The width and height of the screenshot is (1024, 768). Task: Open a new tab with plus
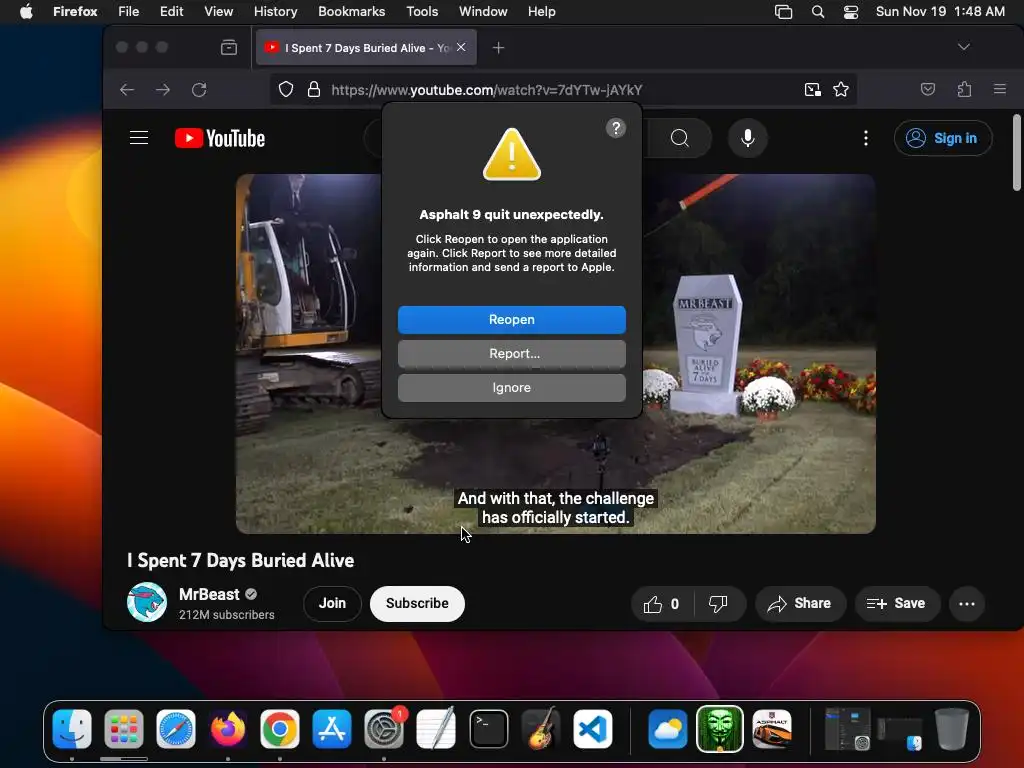pyautogui.click(x=498, y=48)
